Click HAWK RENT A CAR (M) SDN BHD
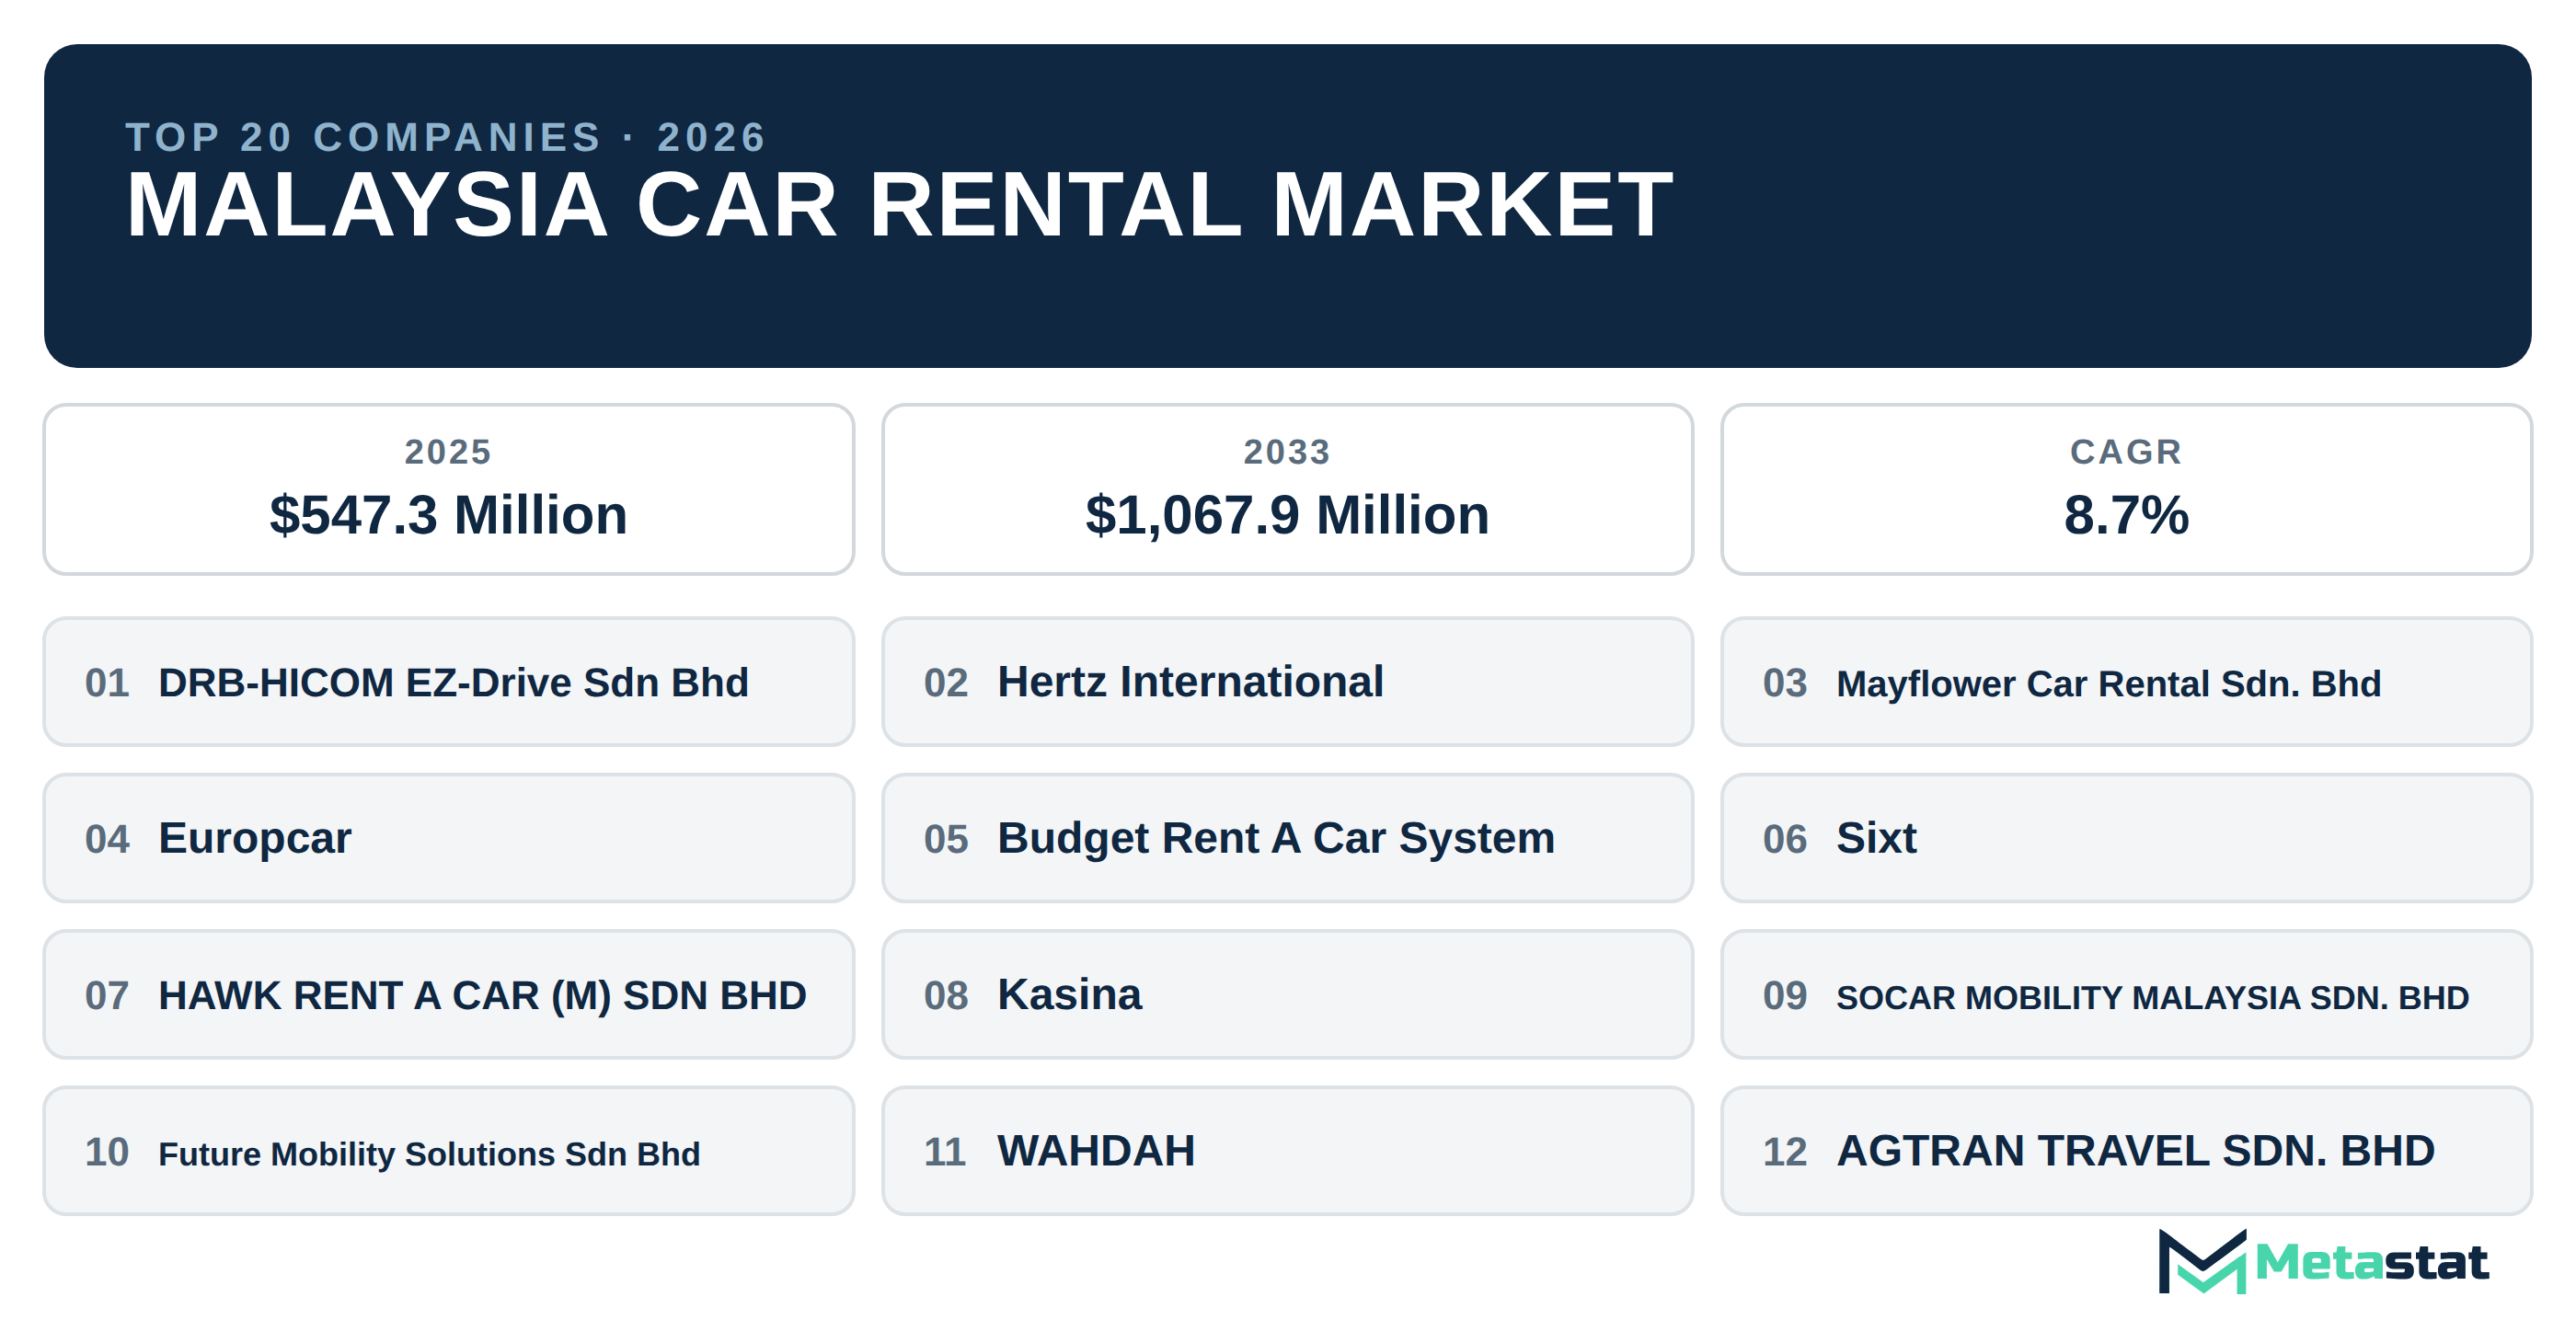The width and height of the screenshot is (2576, 1343). (x=449, y=995)
